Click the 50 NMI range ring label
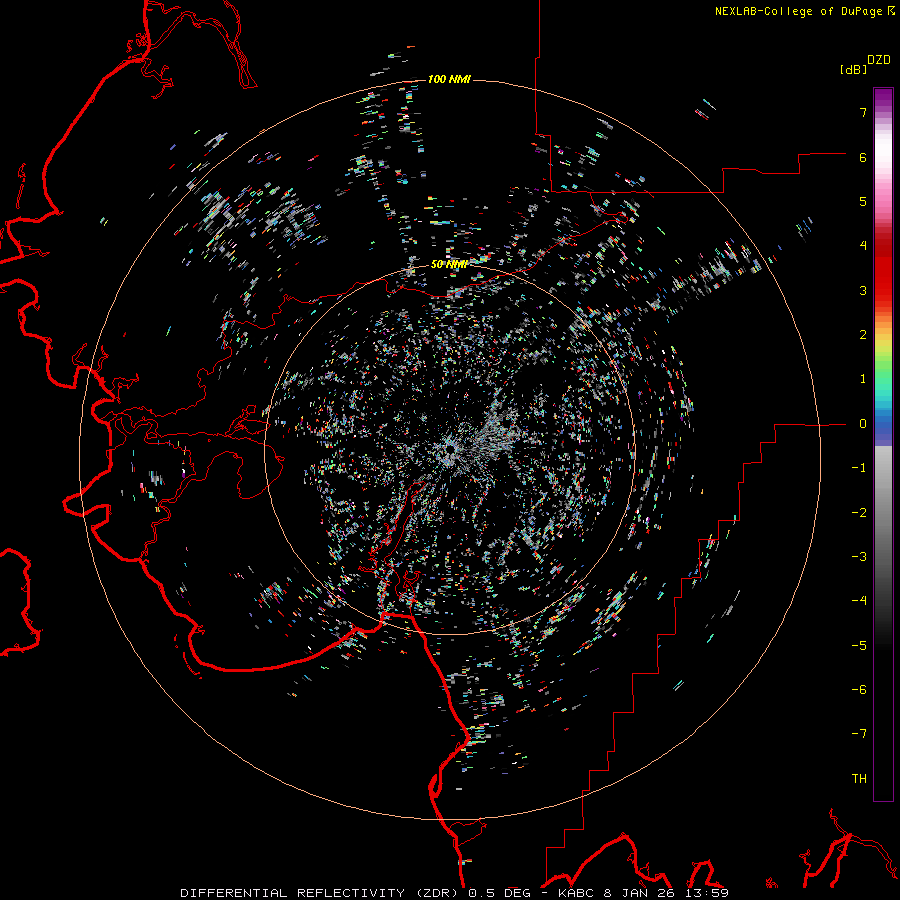 point(449,264)
